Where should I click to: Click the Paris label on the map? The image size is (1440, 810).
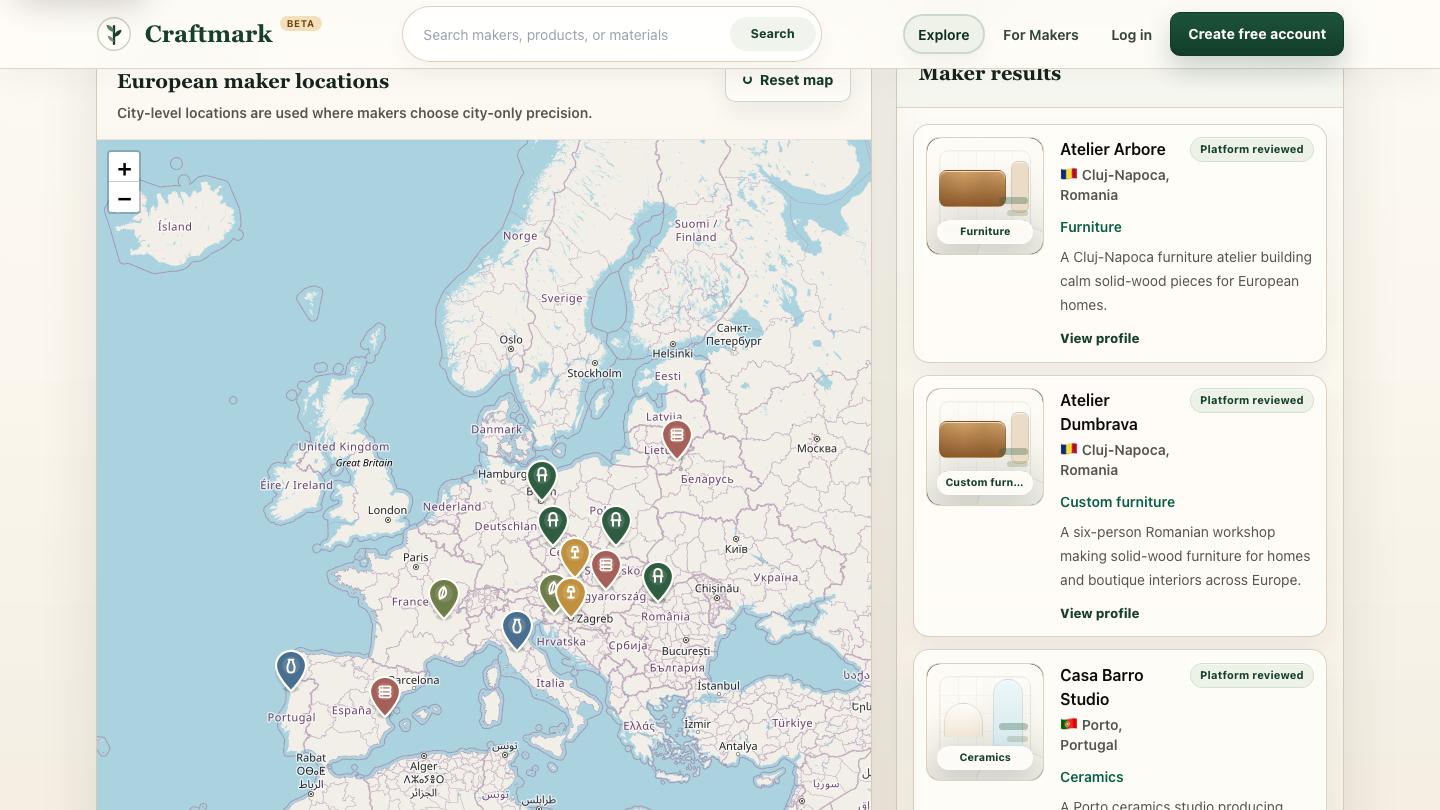(416, 557)
